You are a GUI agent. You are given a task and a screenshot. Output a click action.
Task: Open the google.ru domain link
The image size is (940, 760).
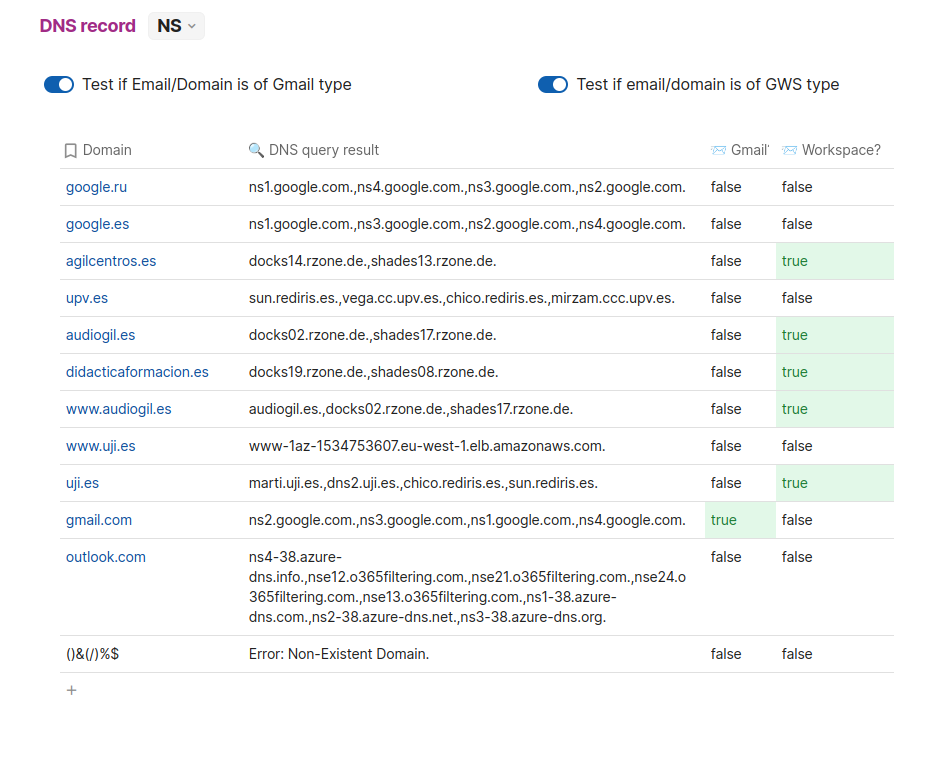click(97, 187)
